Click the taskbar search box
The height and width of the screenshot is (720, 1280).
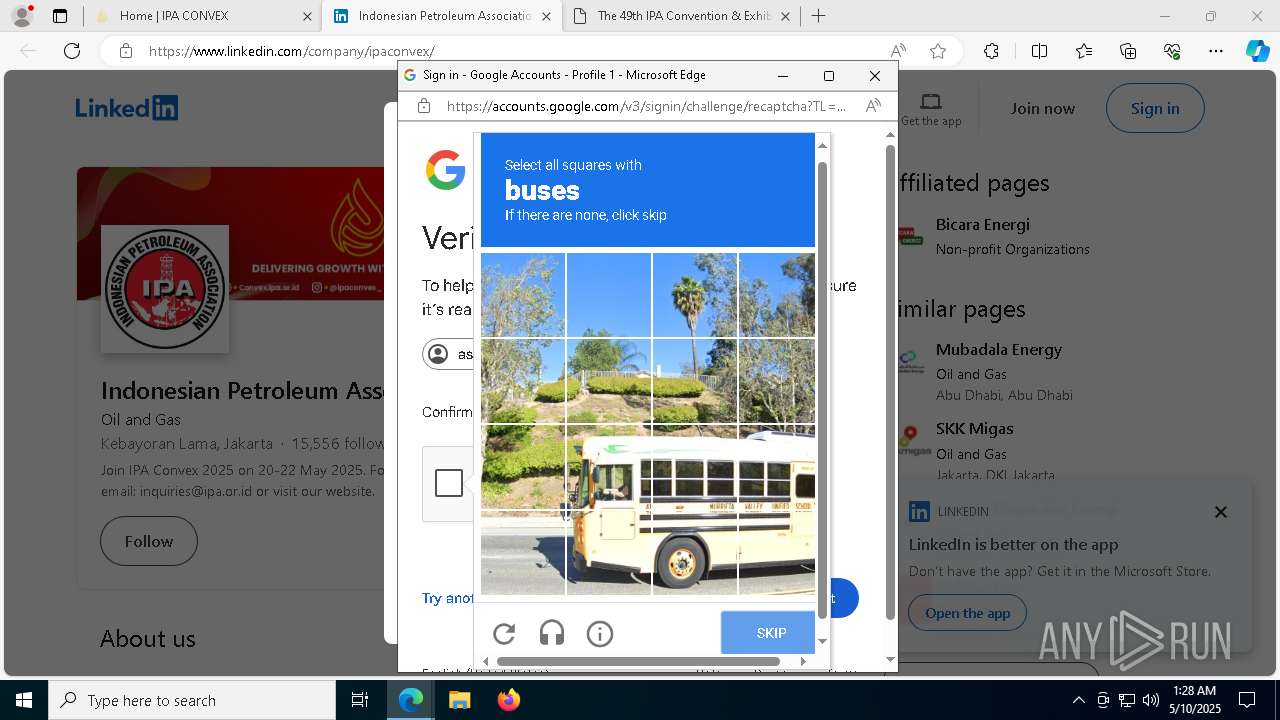click(x=192, y=700)
